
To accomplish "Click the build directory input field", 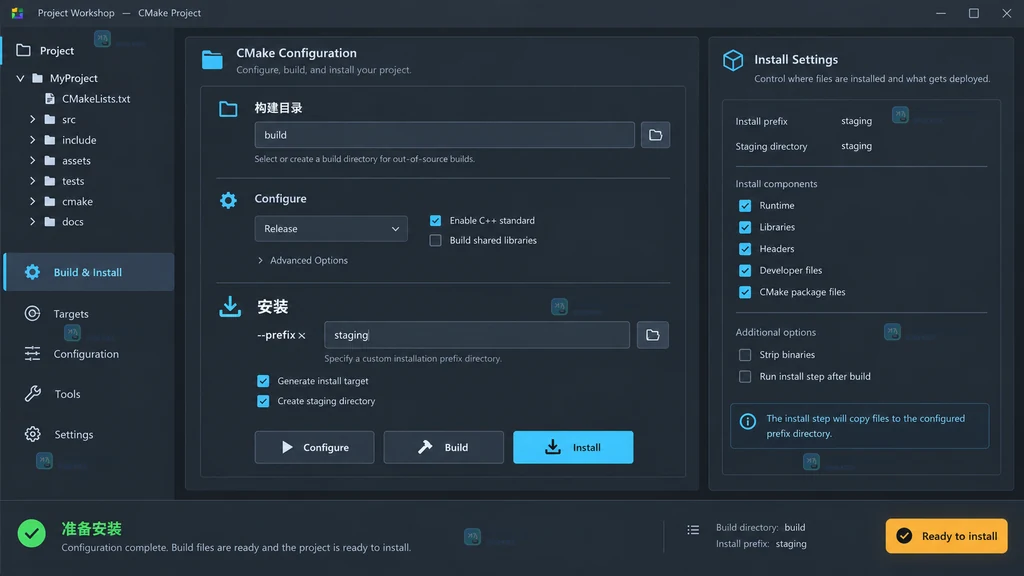I will pyautogui.click(x=444, y=135).
